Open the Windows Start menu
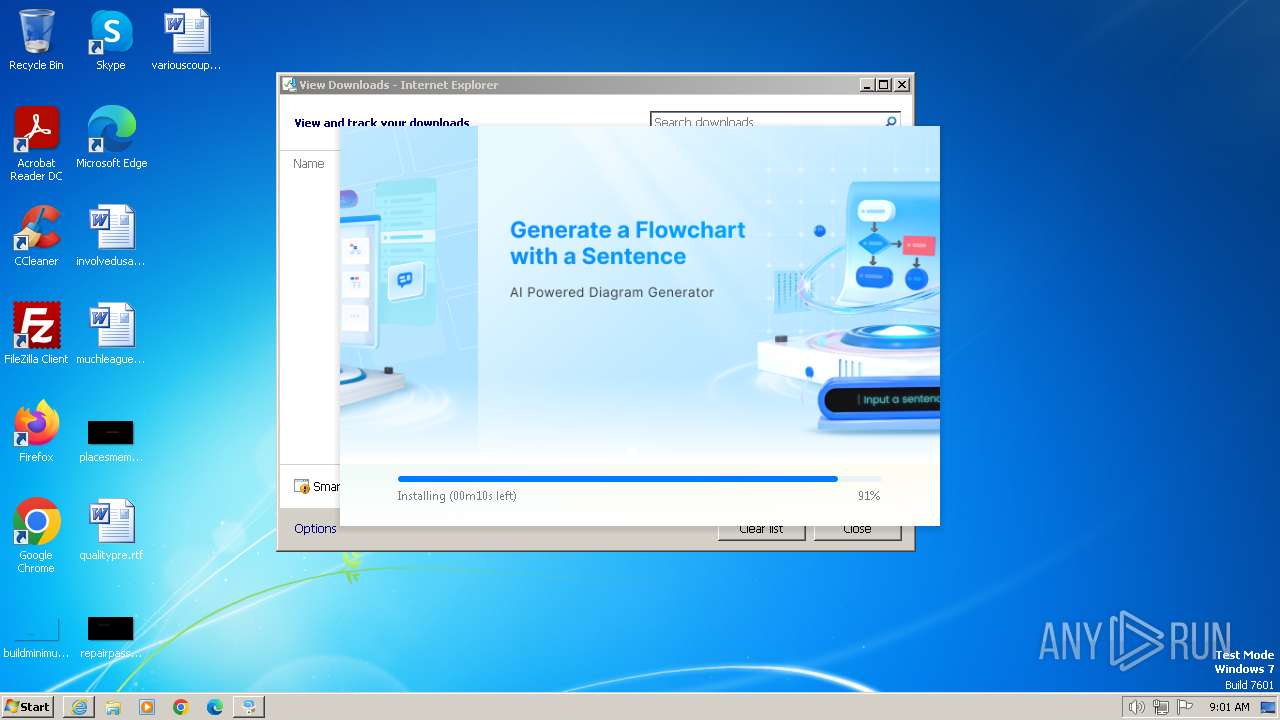1280x720 pixels. pos(28,707)
